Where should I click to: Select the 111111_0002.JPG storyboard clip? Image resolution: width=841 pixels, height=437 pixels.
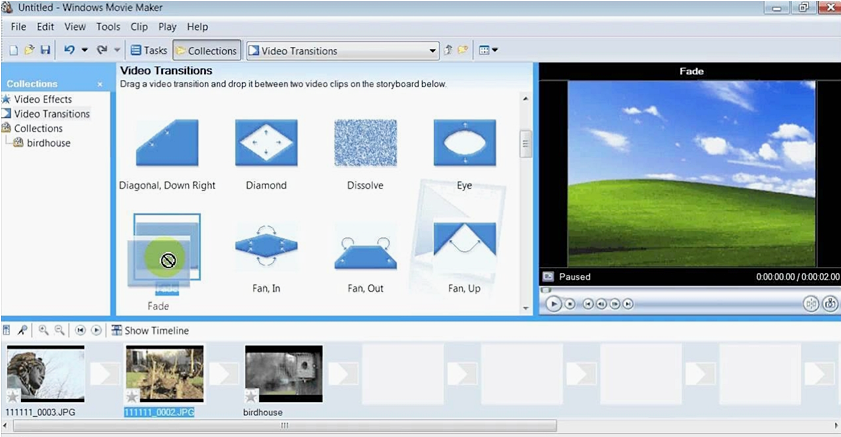[165, 374]
